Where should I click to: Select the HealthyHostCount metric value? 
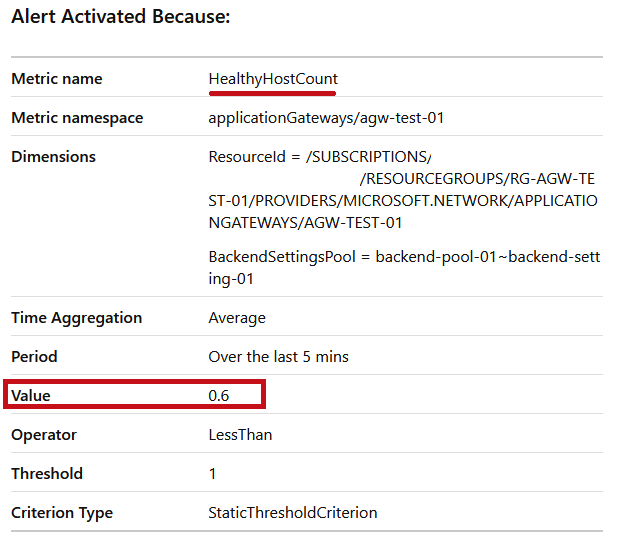[x=273, y=79]
